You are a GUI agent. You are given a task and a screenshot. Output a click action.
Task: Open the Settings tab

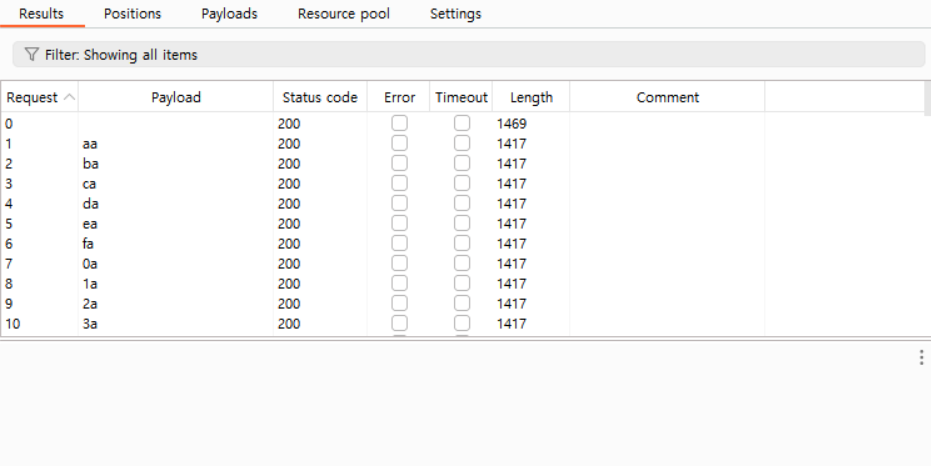click(x=455, y=14)
